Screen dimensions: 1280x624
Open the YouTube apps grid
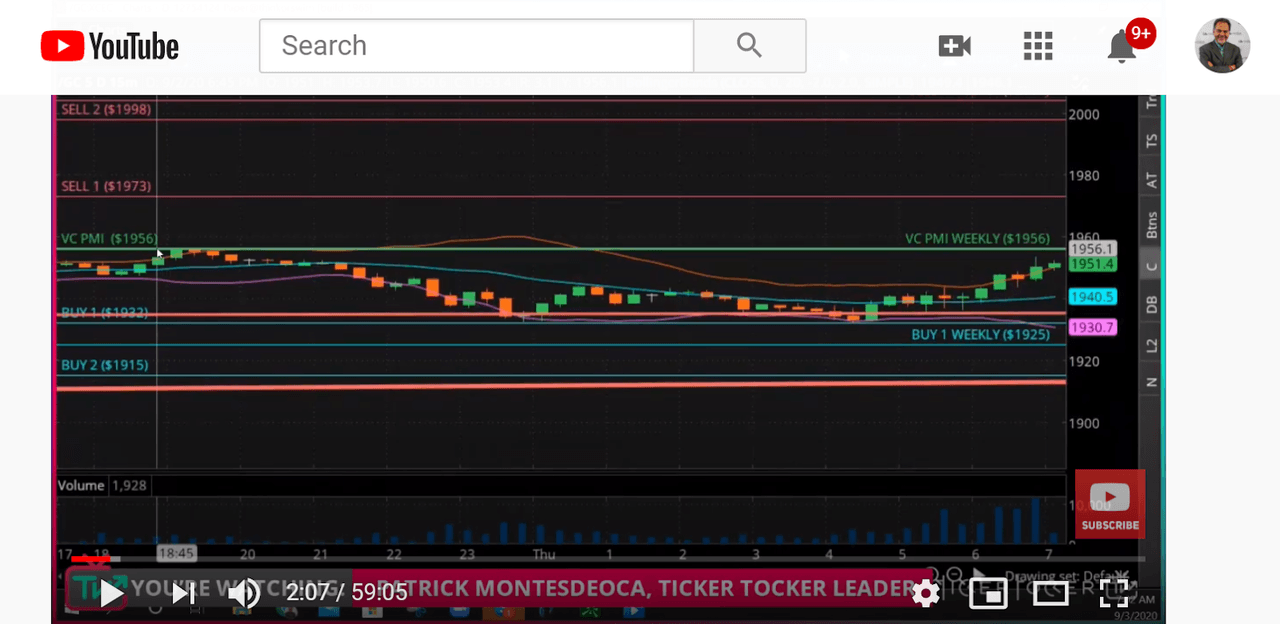click(x=1038, y=45)
